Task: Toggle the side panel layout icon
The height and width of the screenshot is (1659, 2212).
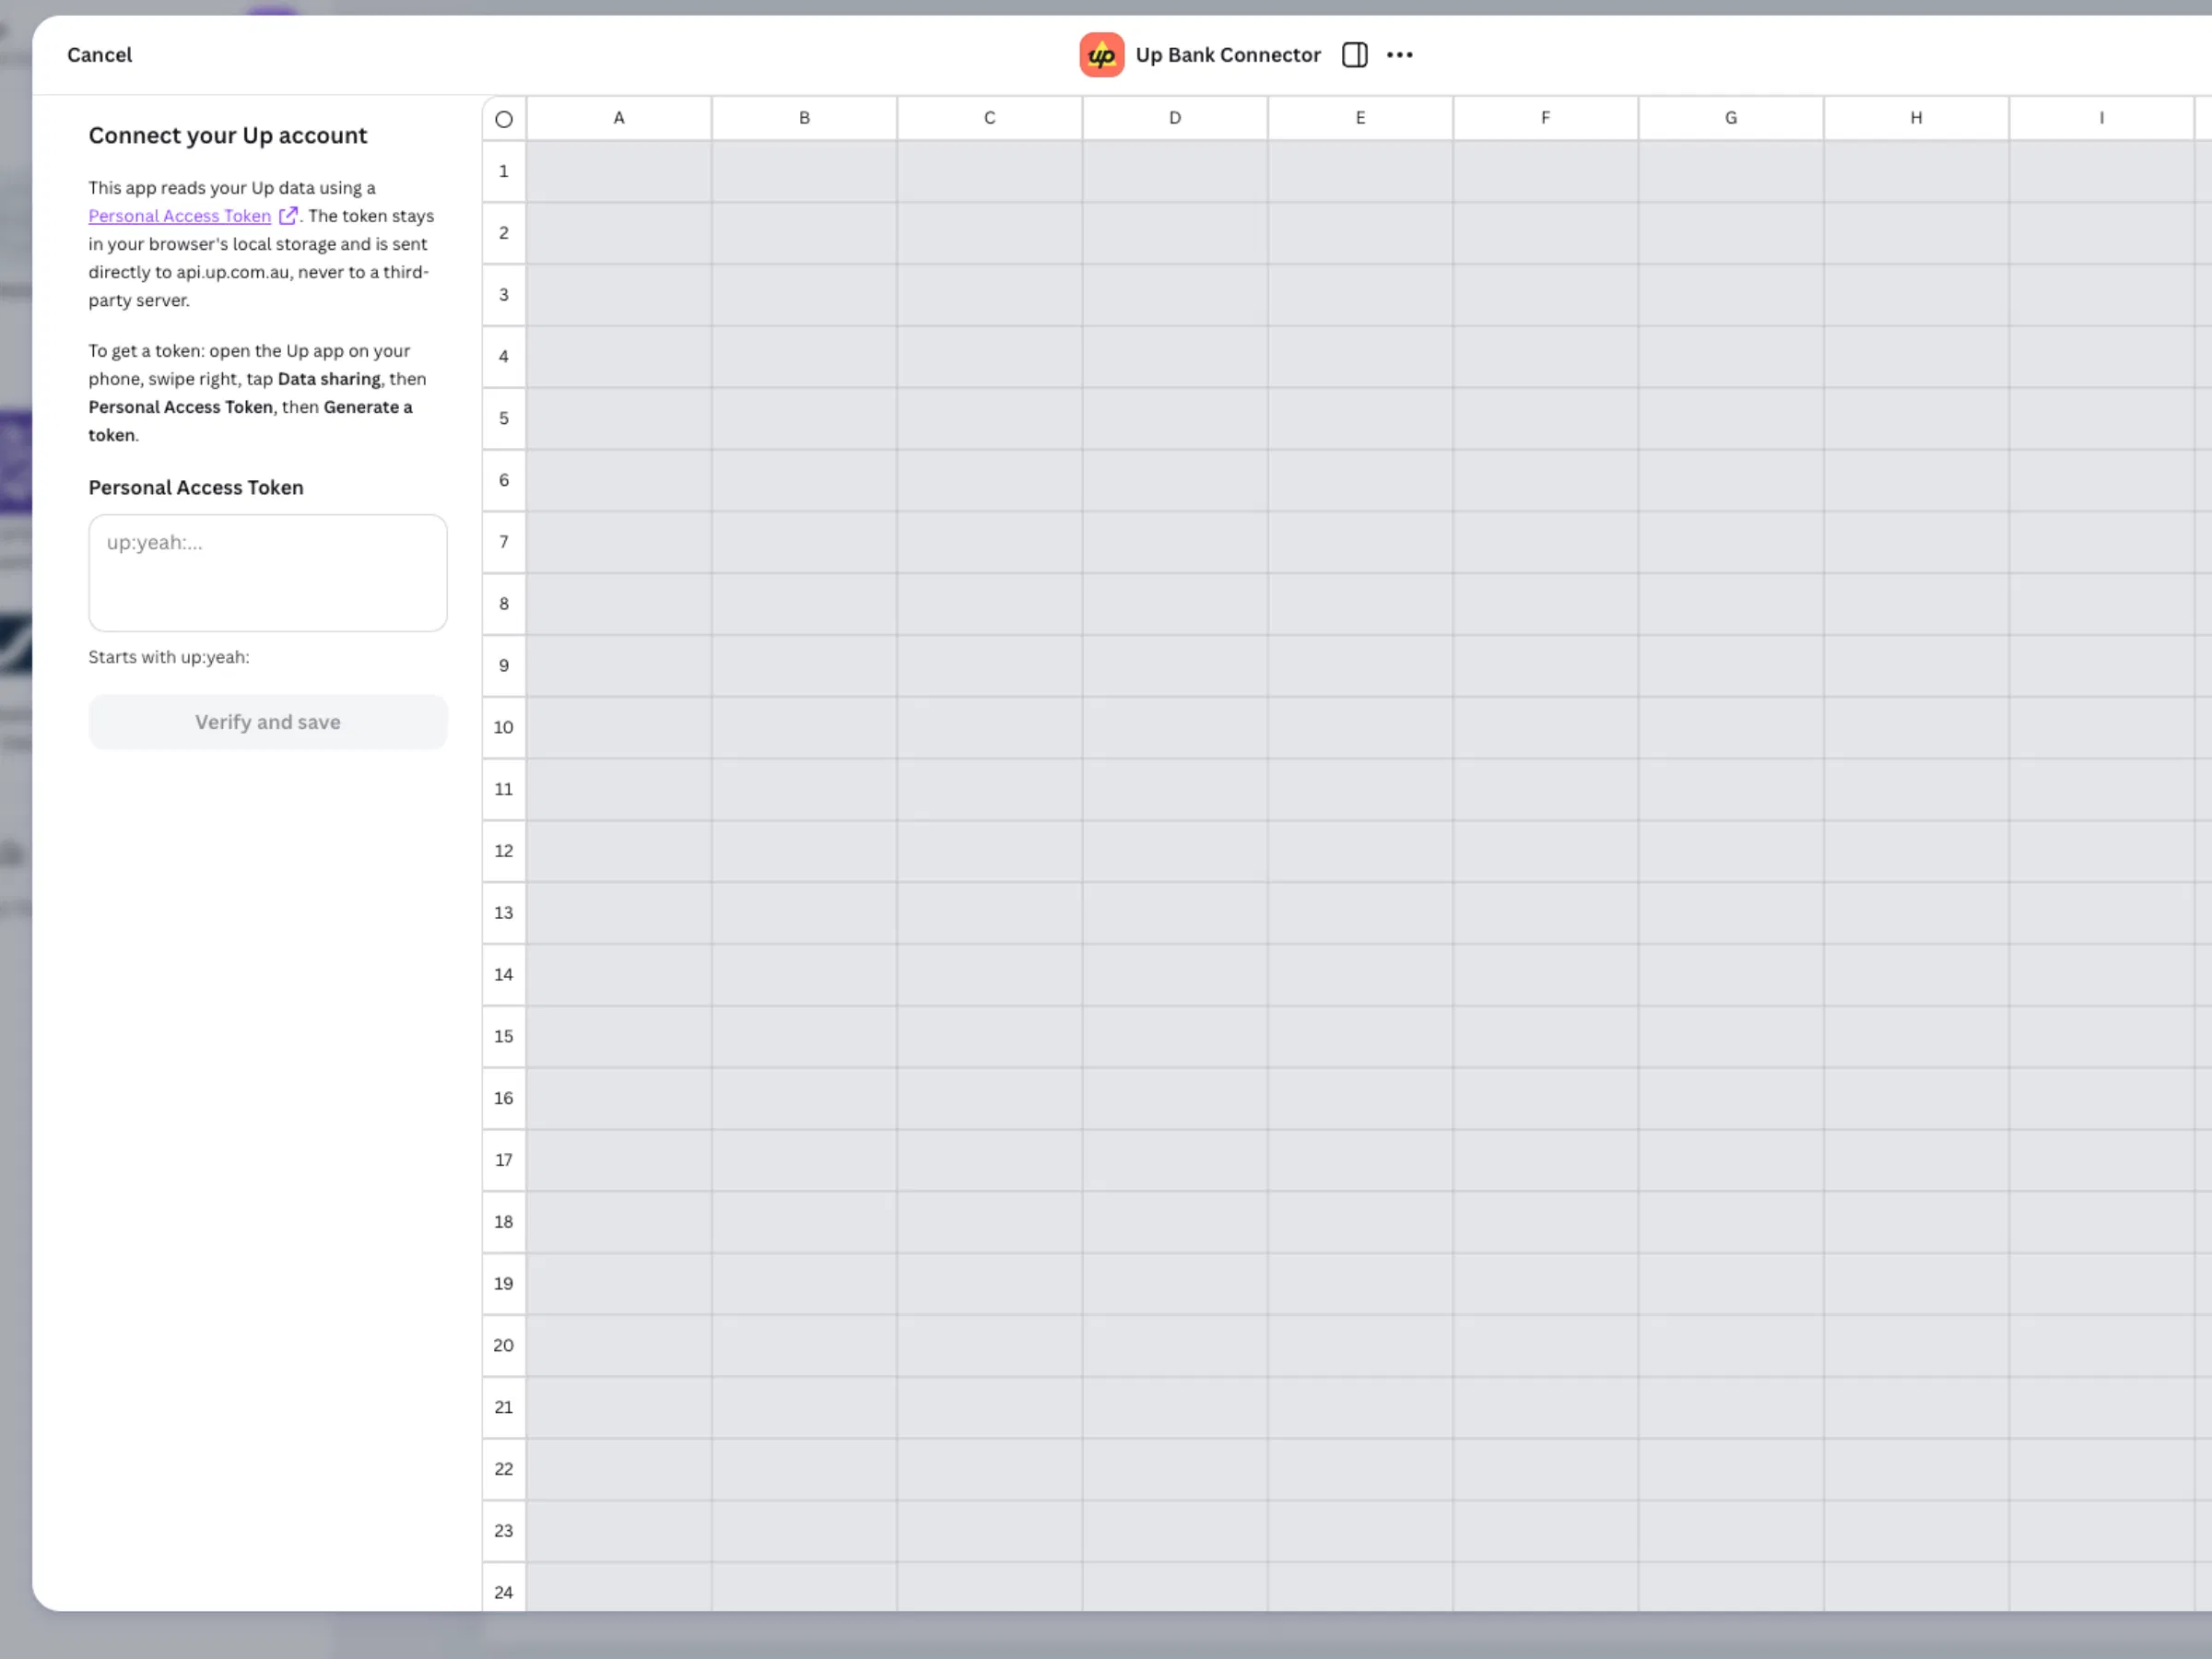Action: [x=1354, y=55]
